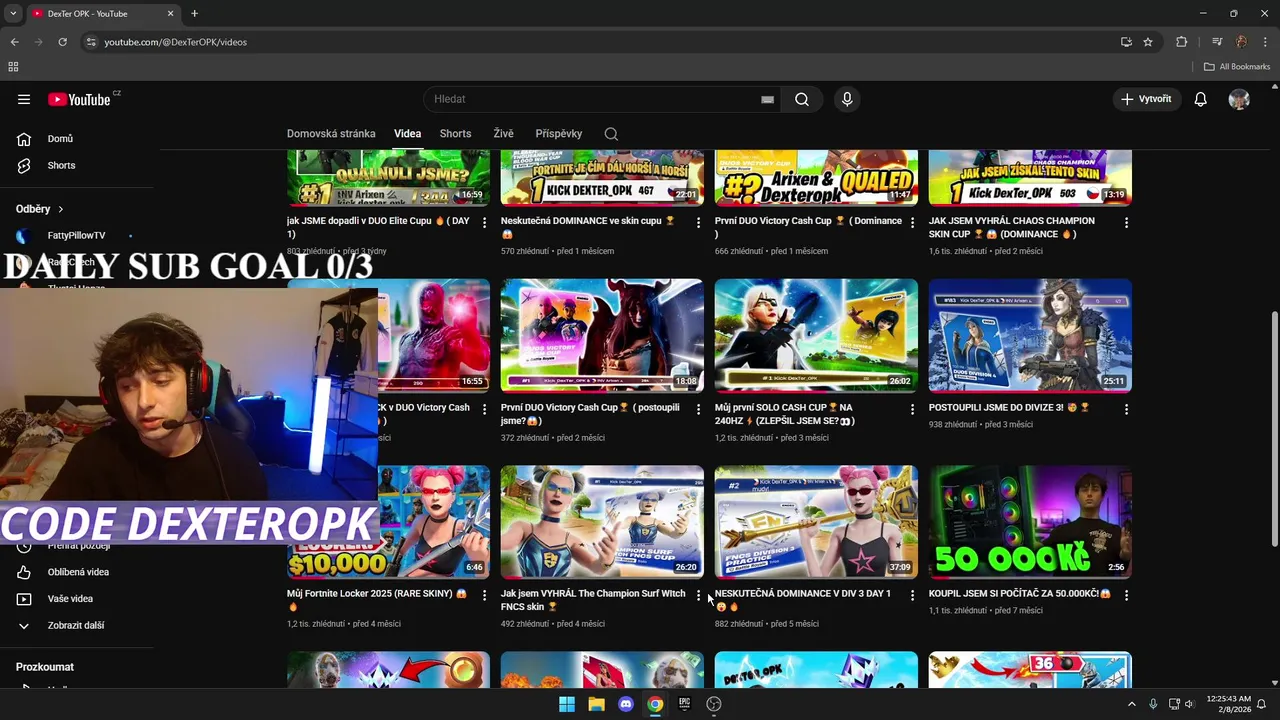Open File Explorer from the taskbar
Screen dimensions: 1280x720
pyautogui.click(x=596, y=704)
